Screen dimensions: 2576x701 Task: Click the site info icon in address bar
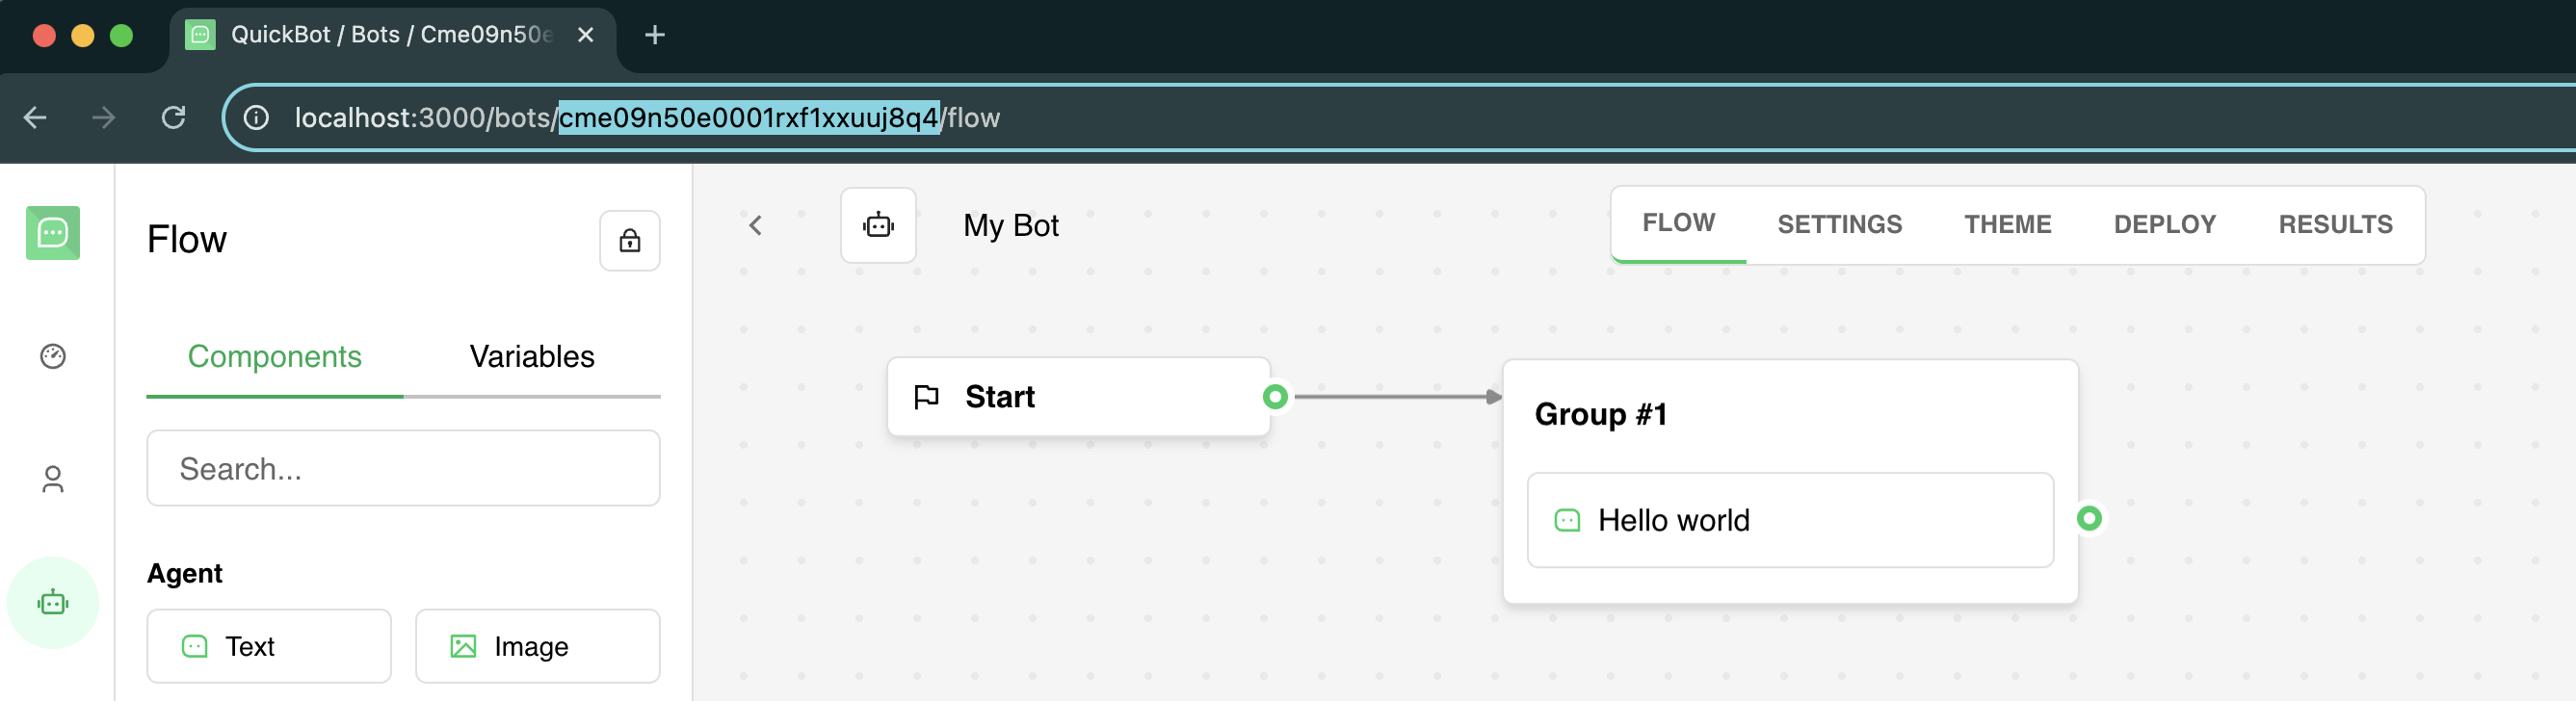(256, 118)
